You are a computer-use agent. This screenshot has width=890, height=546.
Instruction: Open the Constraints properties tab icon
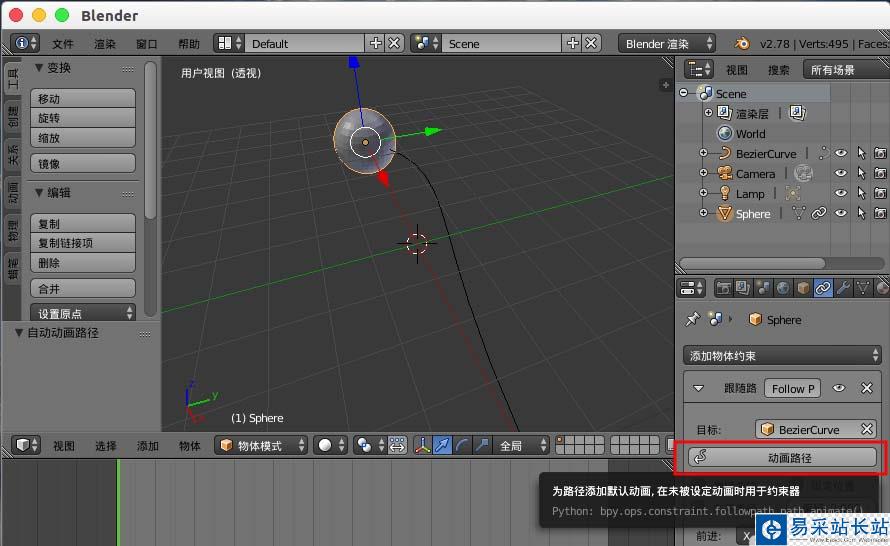[x=823, y=288]
